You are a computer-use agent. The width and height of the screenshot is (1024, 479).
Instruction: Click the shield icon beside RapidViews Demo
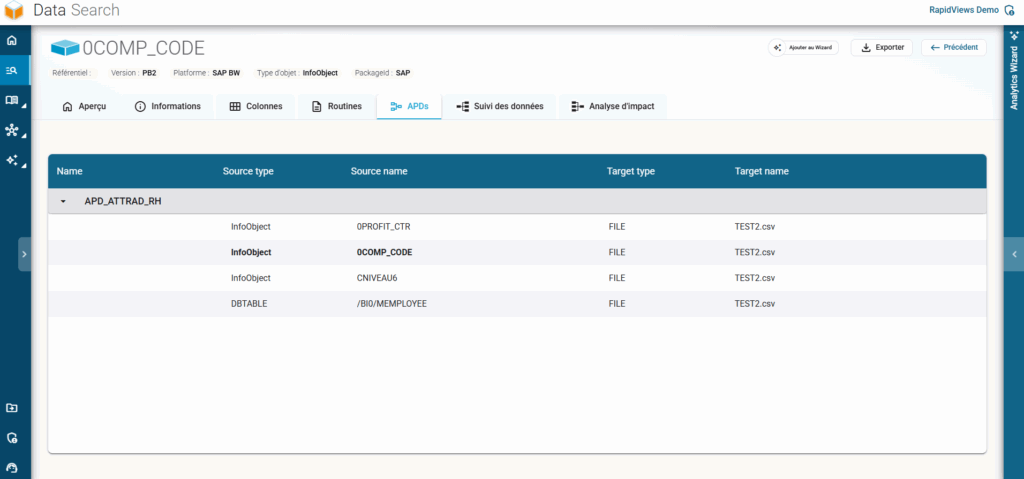[1009, 10]
